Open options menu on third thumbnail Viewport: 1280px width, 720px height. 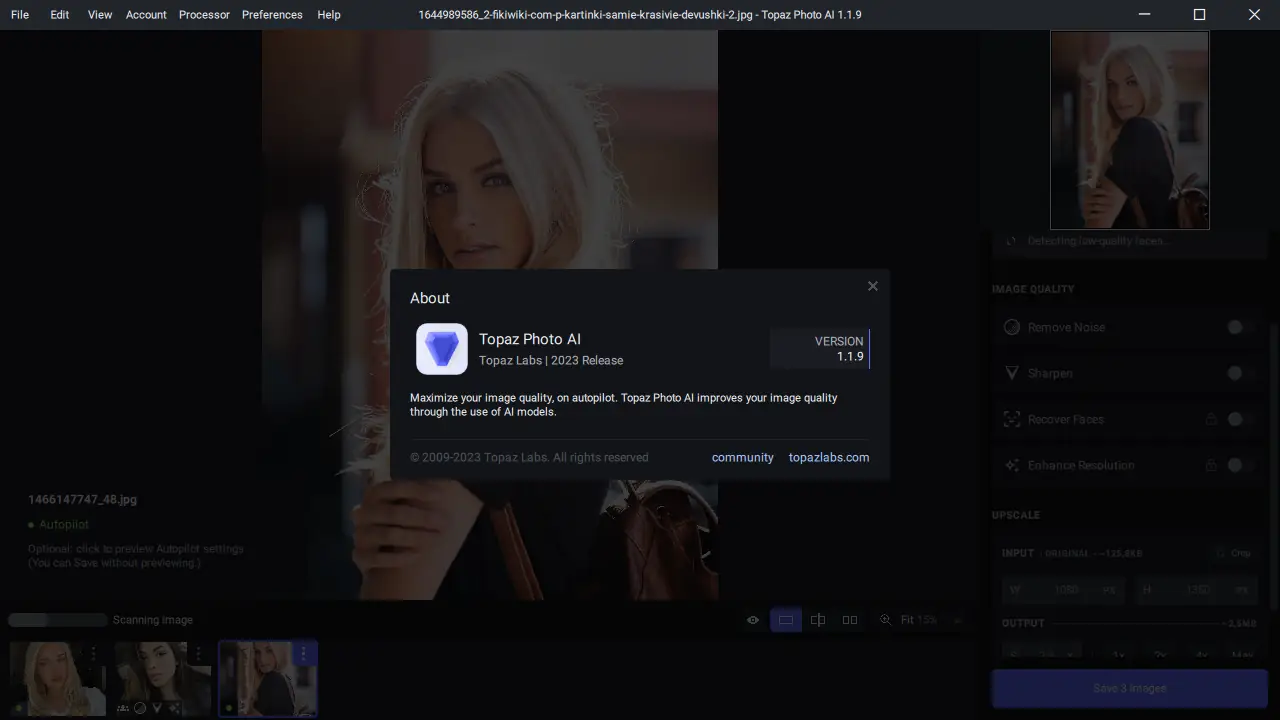303,654
